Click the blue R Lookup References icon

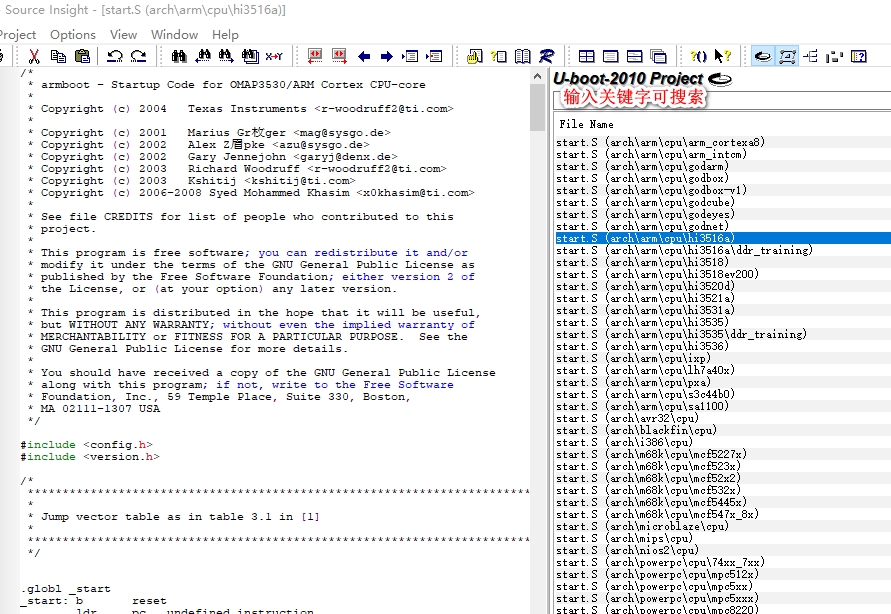[x=547, y=57]
